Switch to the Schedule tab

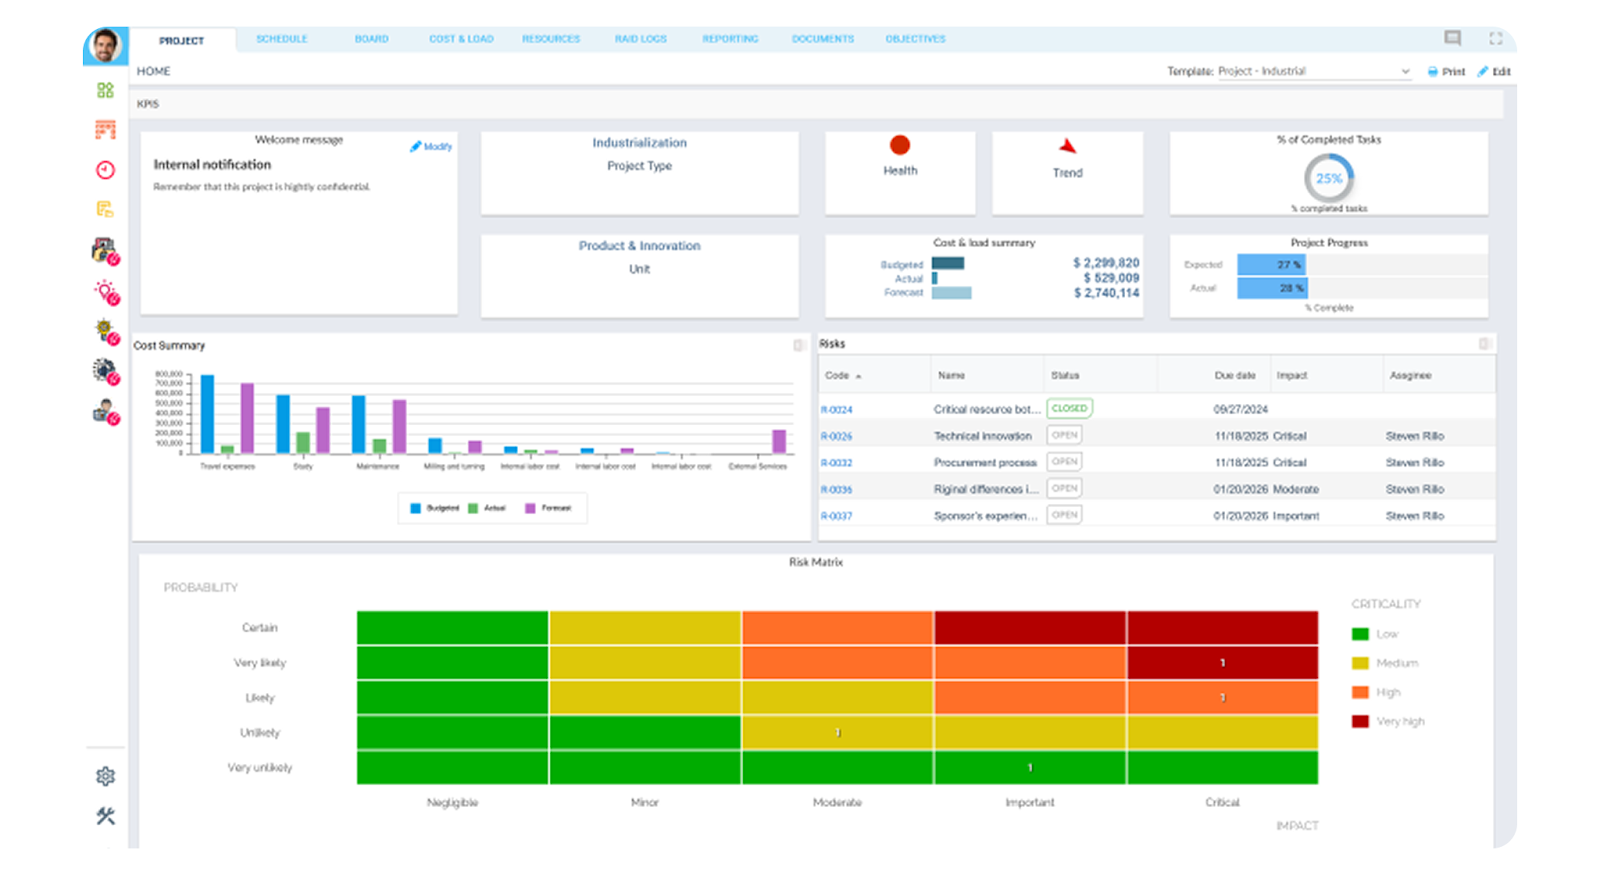click(x=282, y=39)
